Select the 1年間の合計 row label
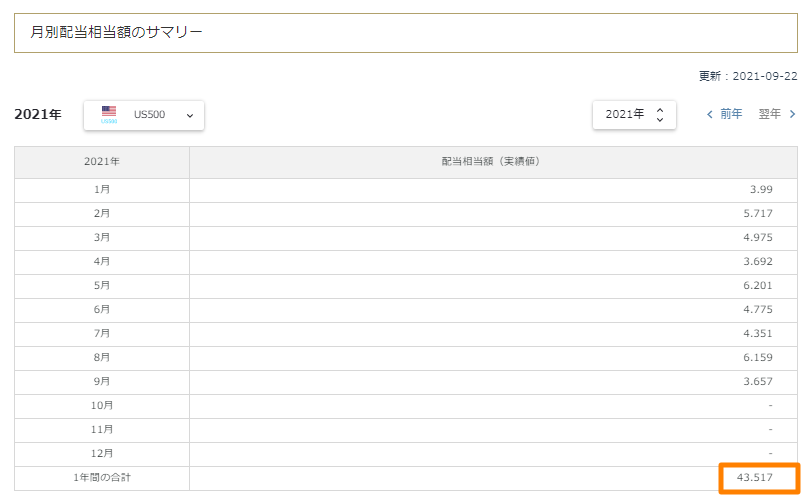The image size is (809, 500). 101,478
